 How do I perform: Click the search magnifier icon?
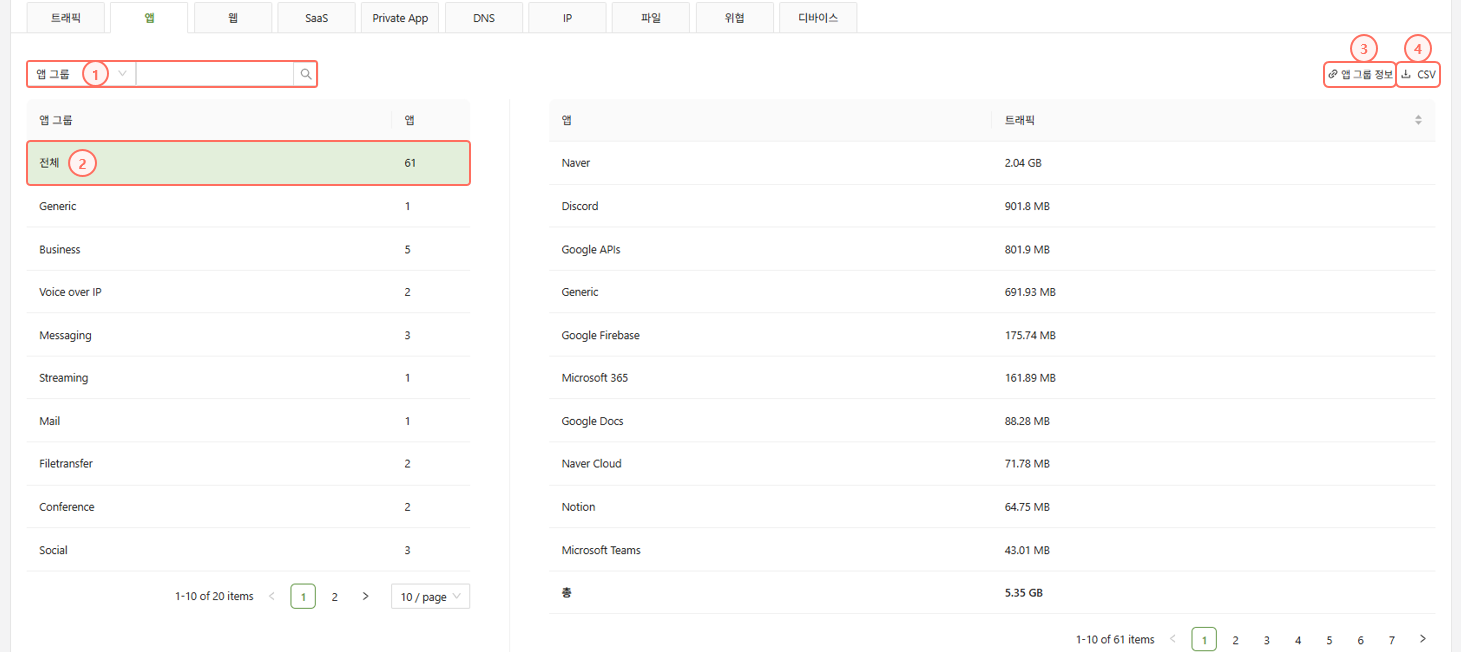(306, 74)
